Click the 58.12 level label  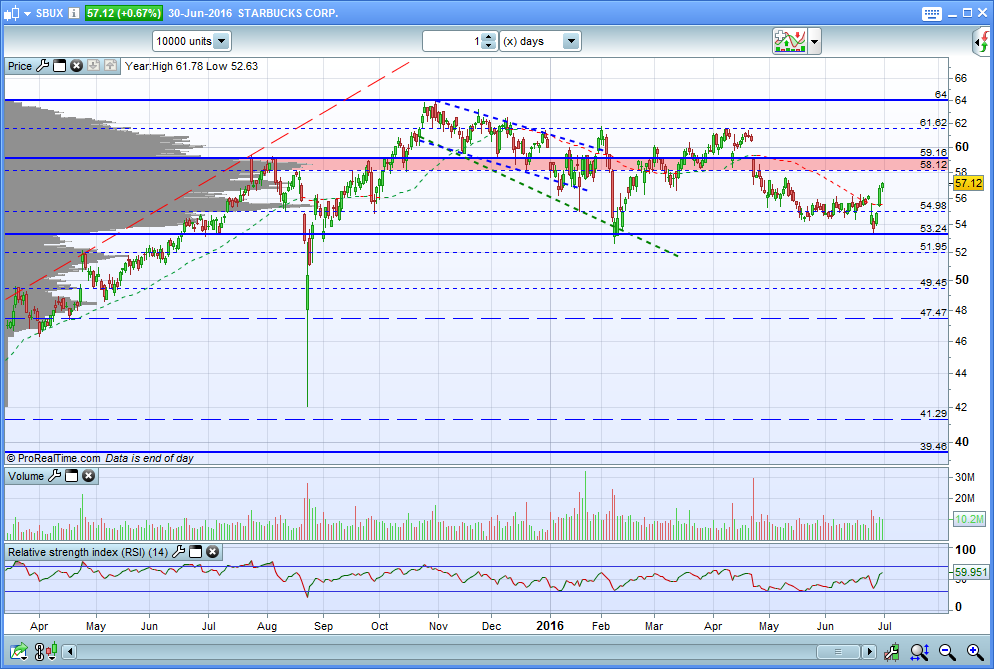click(933, 164)
